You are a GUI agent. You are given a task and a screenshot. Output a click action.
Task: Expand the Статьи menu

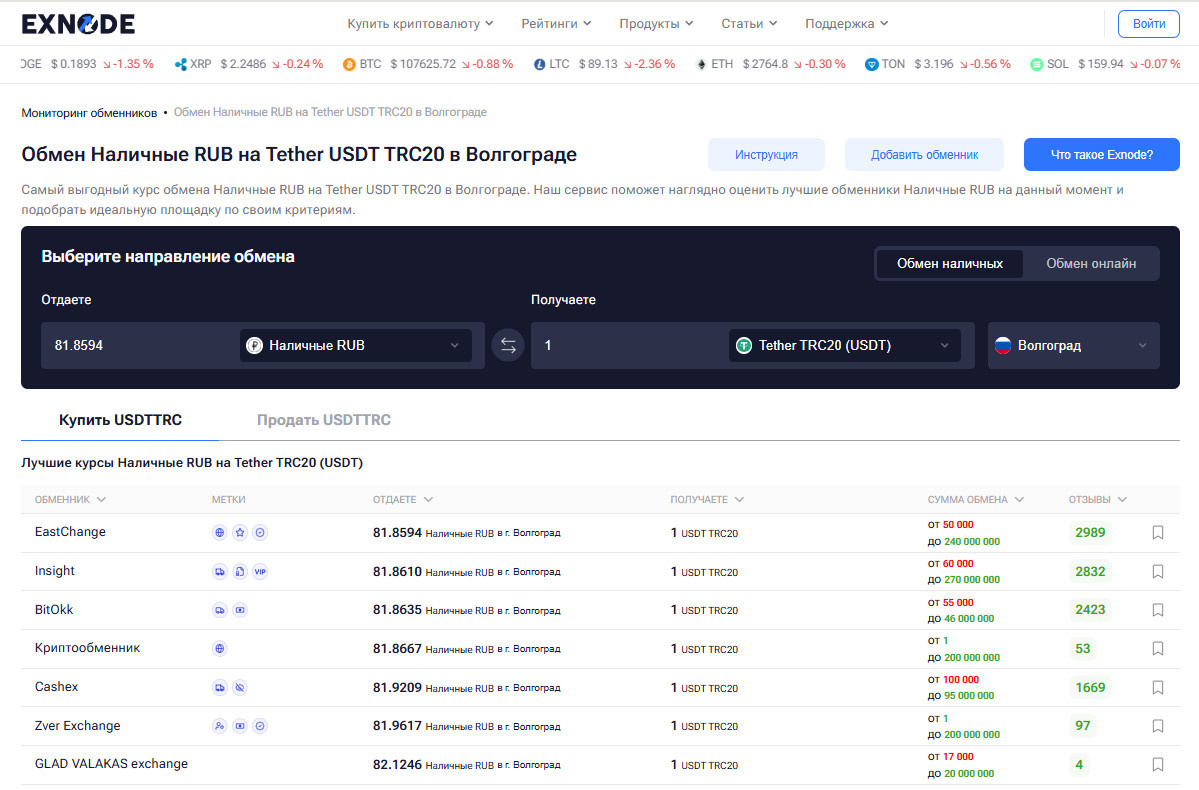click(x=749, y=24)
